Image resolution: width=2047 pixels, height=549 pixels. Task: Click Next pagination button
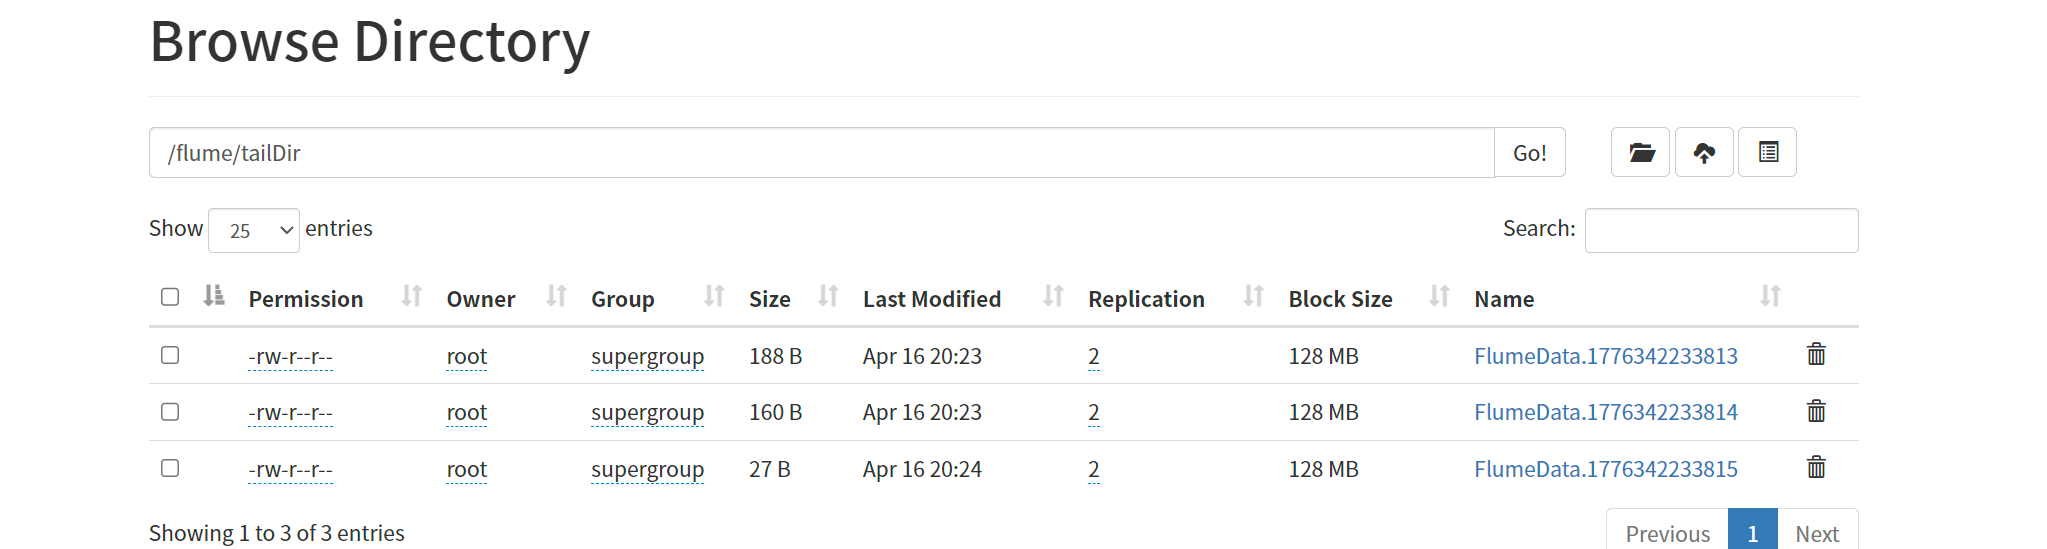[1817, 533]
